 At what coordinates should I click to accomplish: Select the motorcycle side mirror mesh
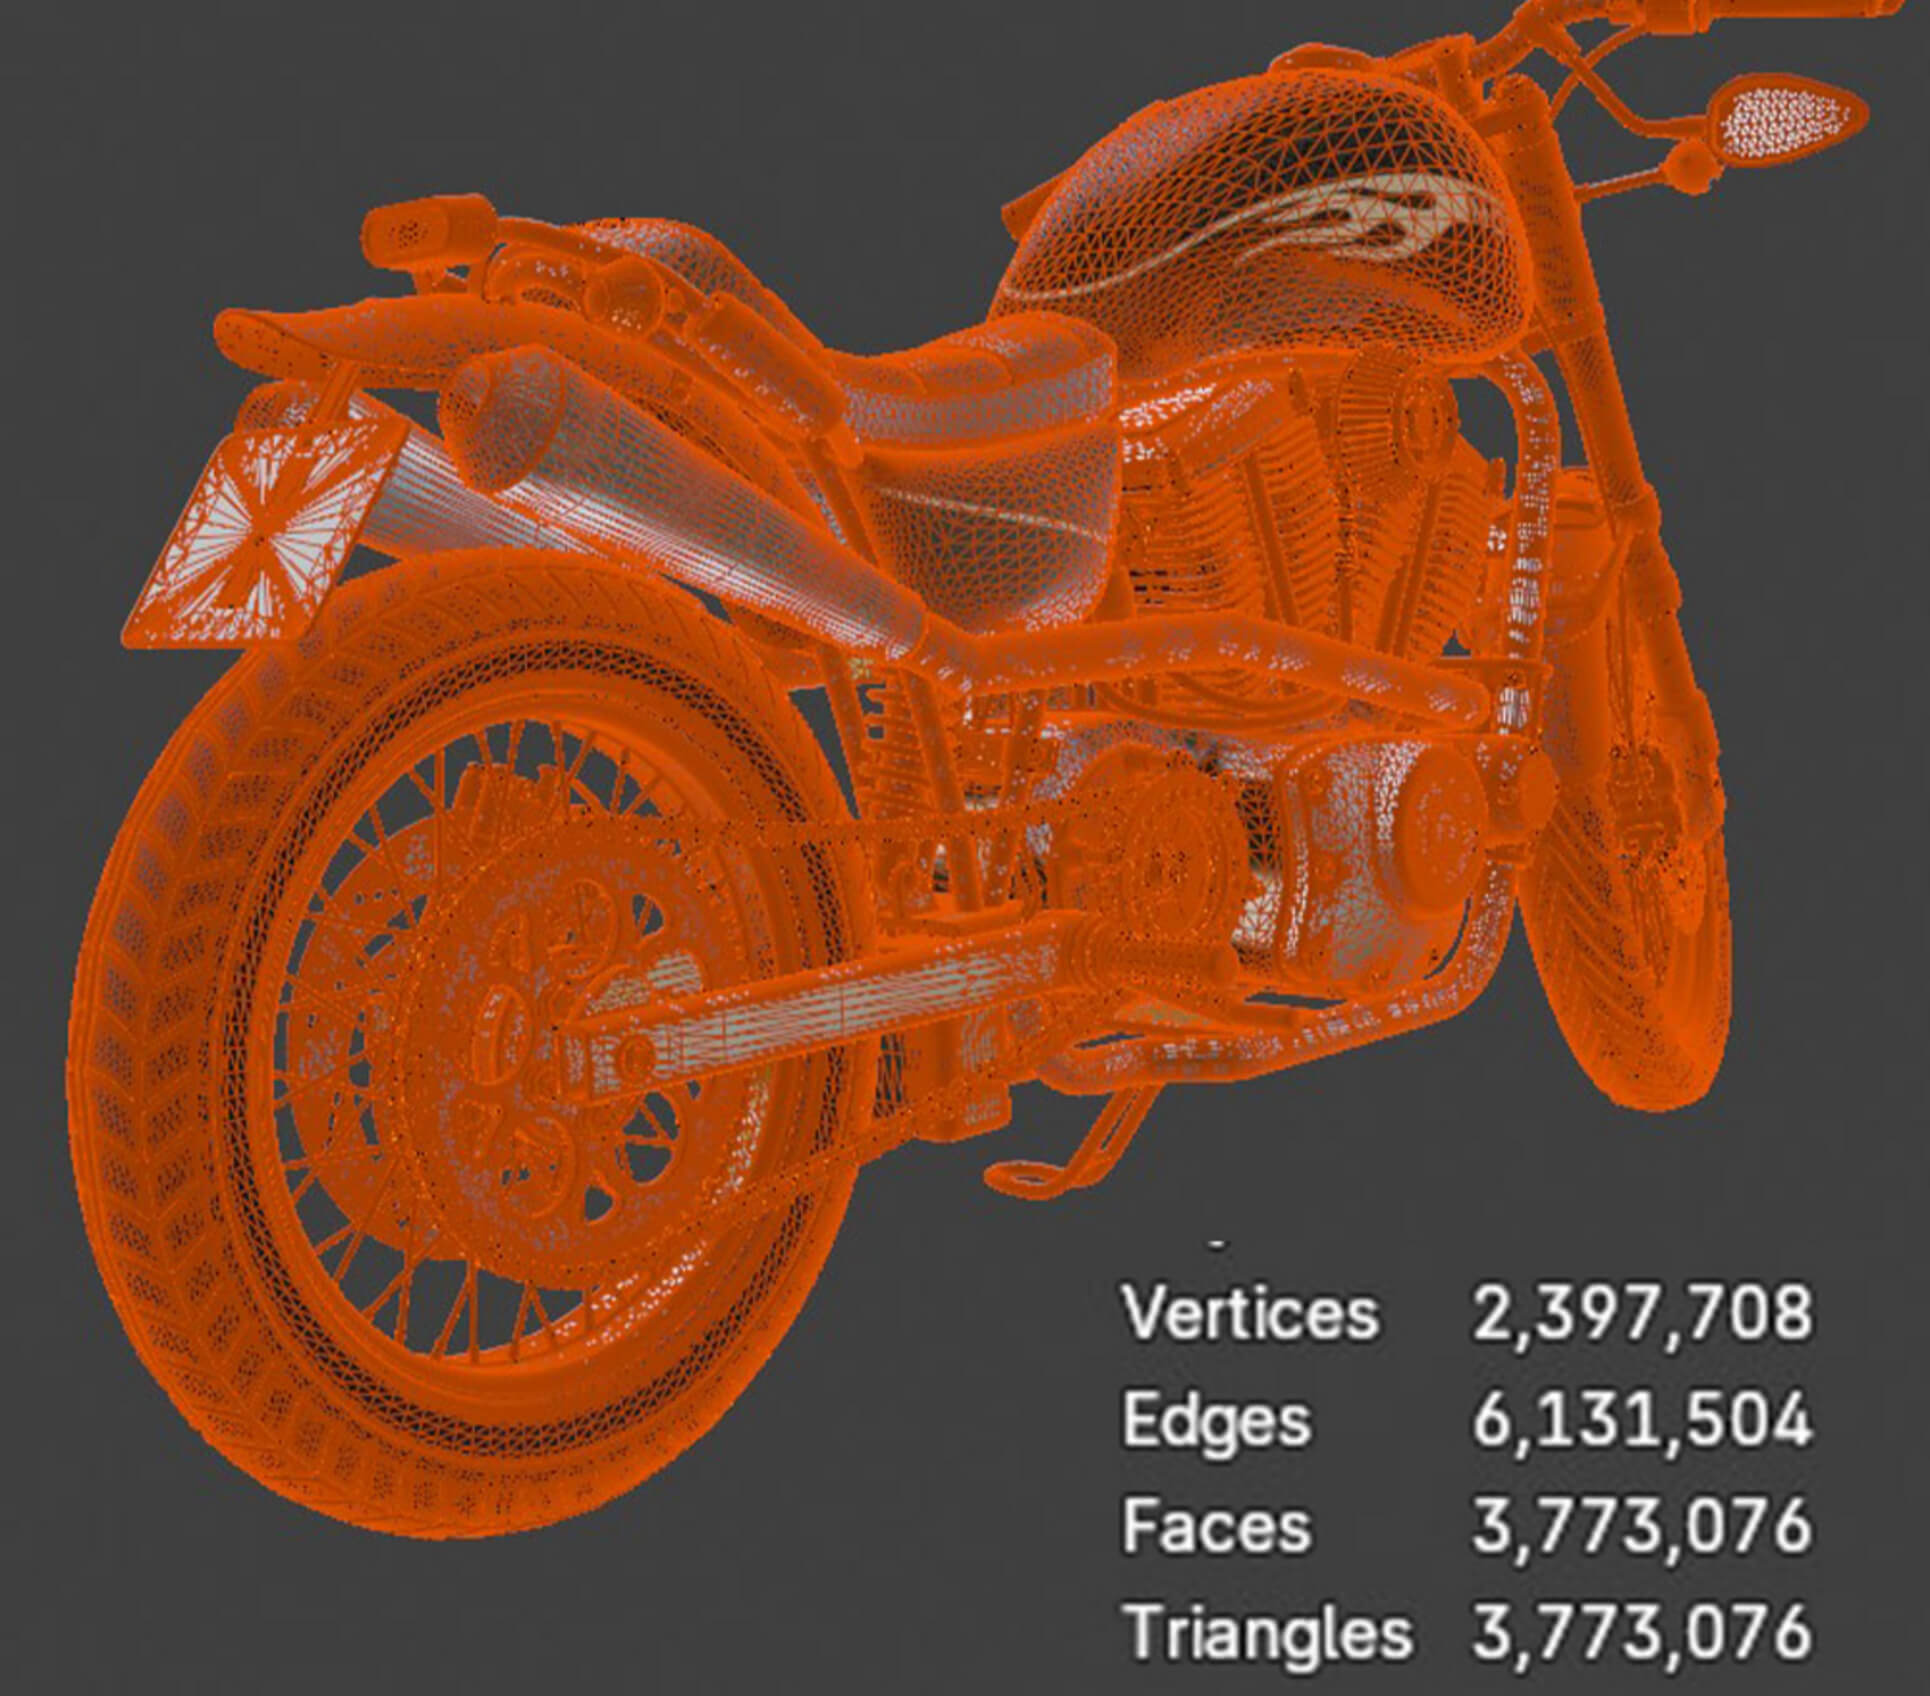1788,121
